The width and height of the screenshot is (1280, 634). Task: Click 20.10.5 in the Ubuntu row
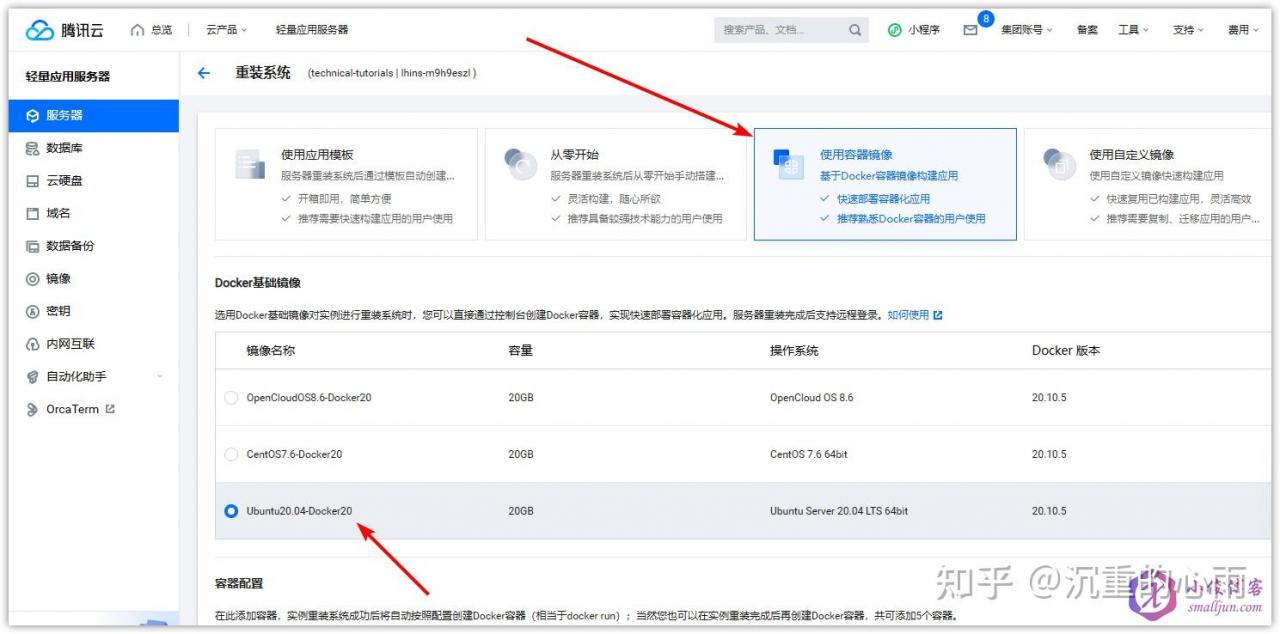pyautogui.click(x=1049, y=511)
